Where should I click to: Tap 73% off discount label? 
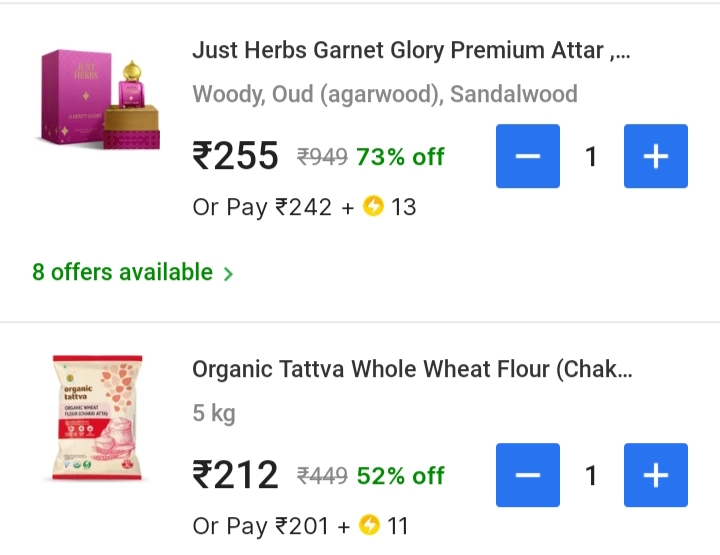tap(400, 157)
